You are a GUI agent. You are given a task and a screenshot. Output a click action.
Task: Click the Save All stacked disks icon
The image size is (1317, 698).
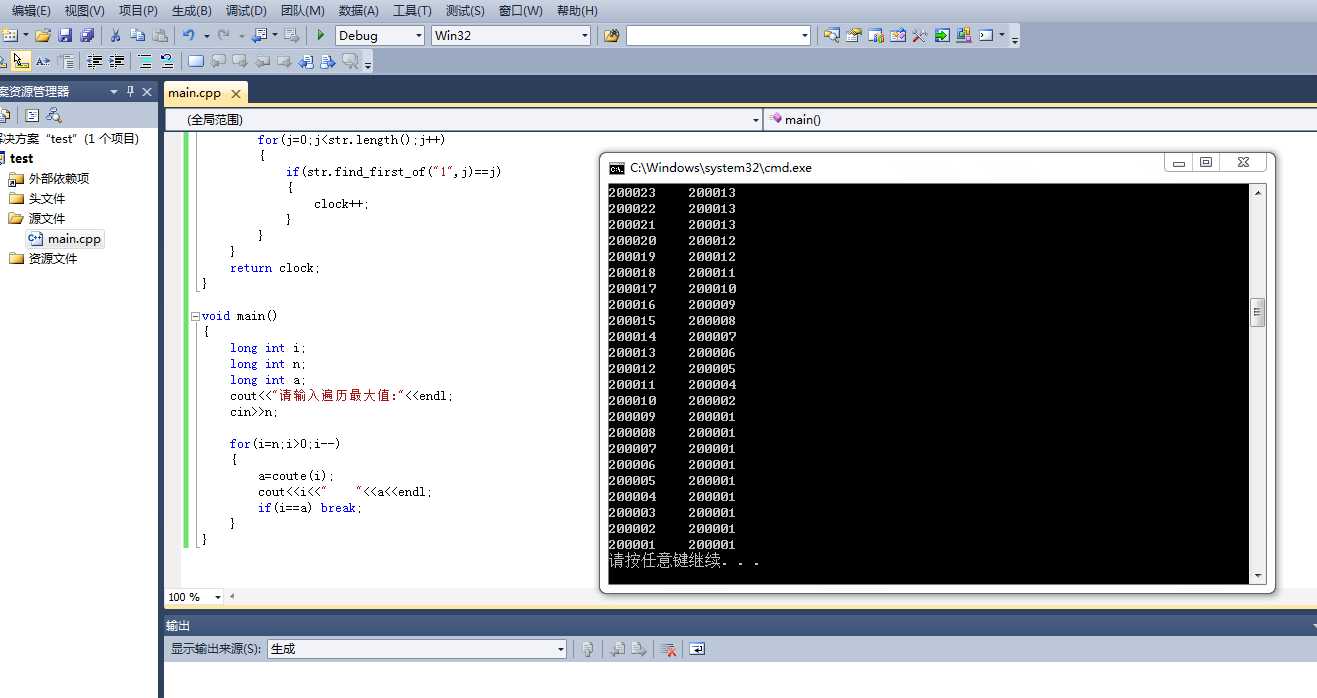[87, 35]
